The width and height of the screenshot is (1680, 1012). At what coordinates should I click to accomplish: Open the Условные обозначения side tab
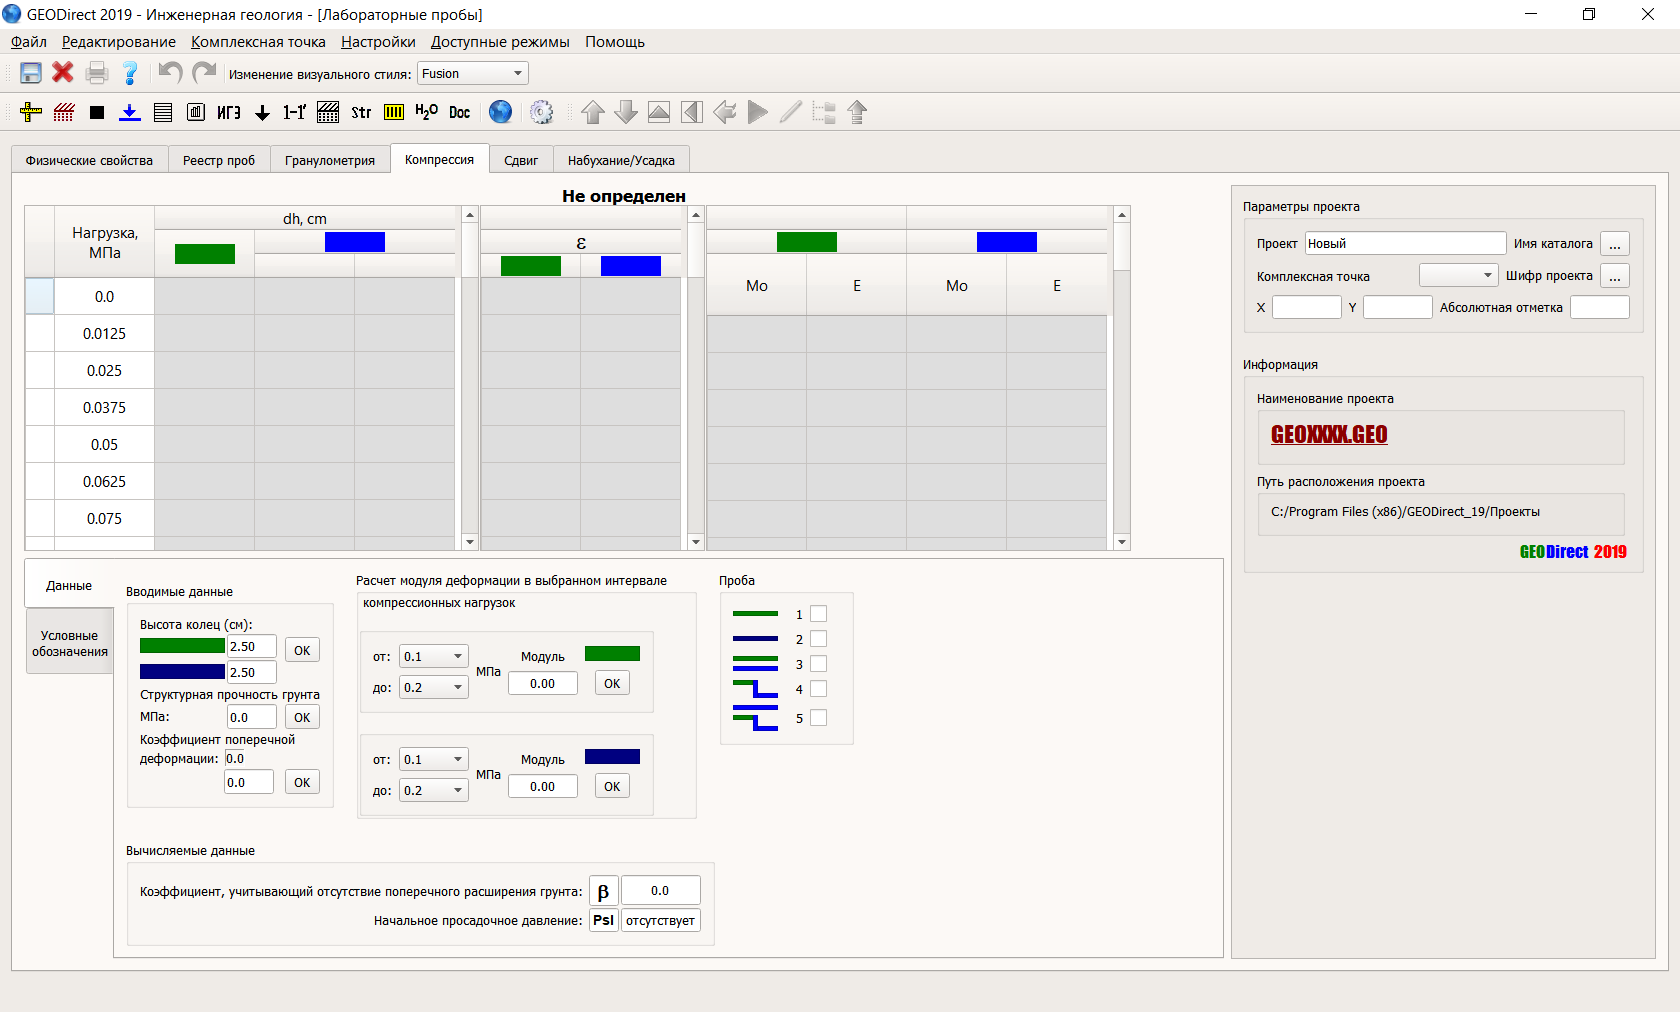[x=70, y=643]
